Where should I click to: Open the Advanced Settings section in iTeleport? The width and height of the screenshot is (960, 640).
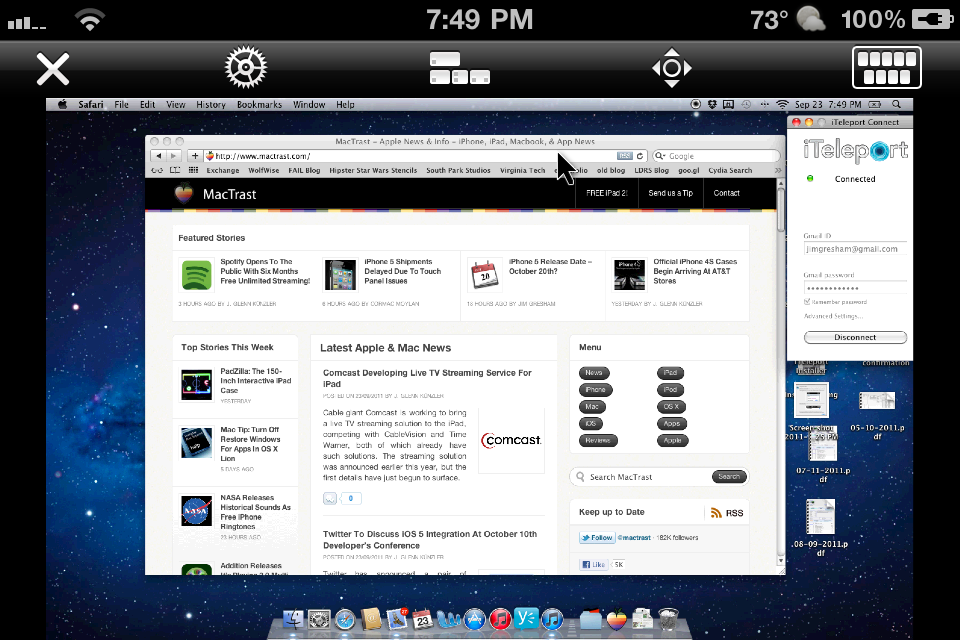pyautogui.click(x=835, y=316)
